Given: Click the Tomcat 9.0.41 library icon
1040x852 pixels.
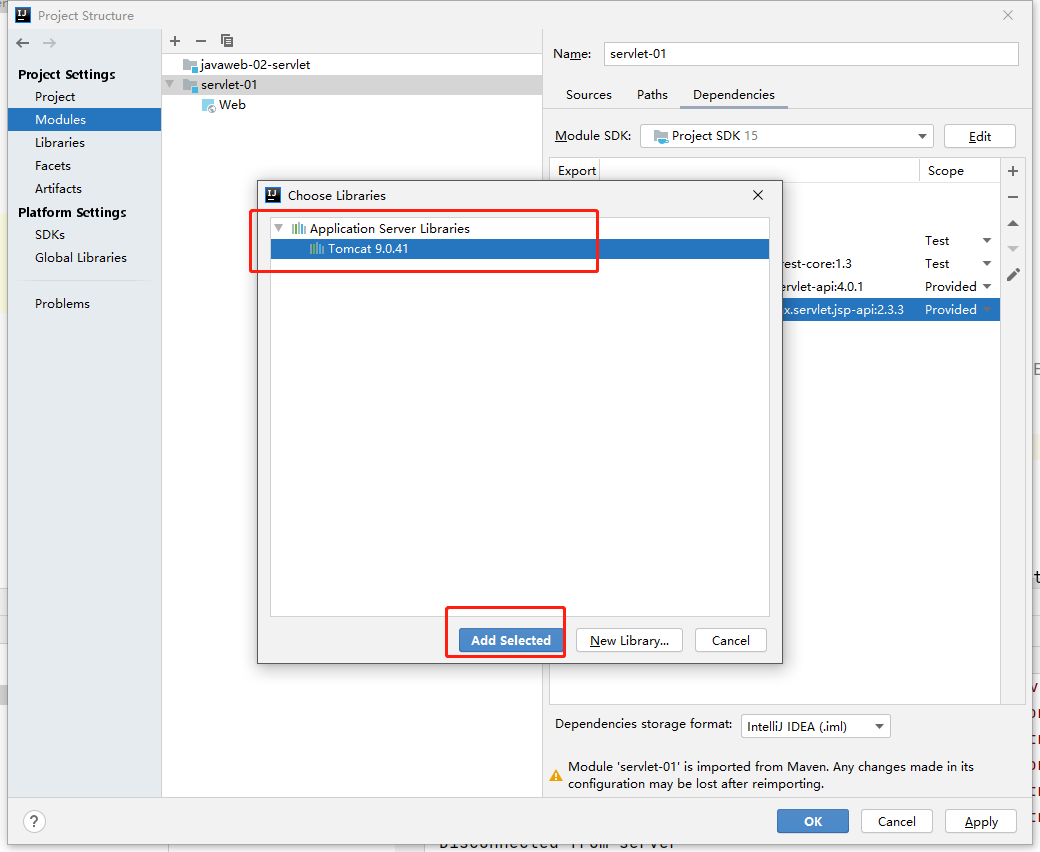Looking at the screenshot, I should pos(317,249).
